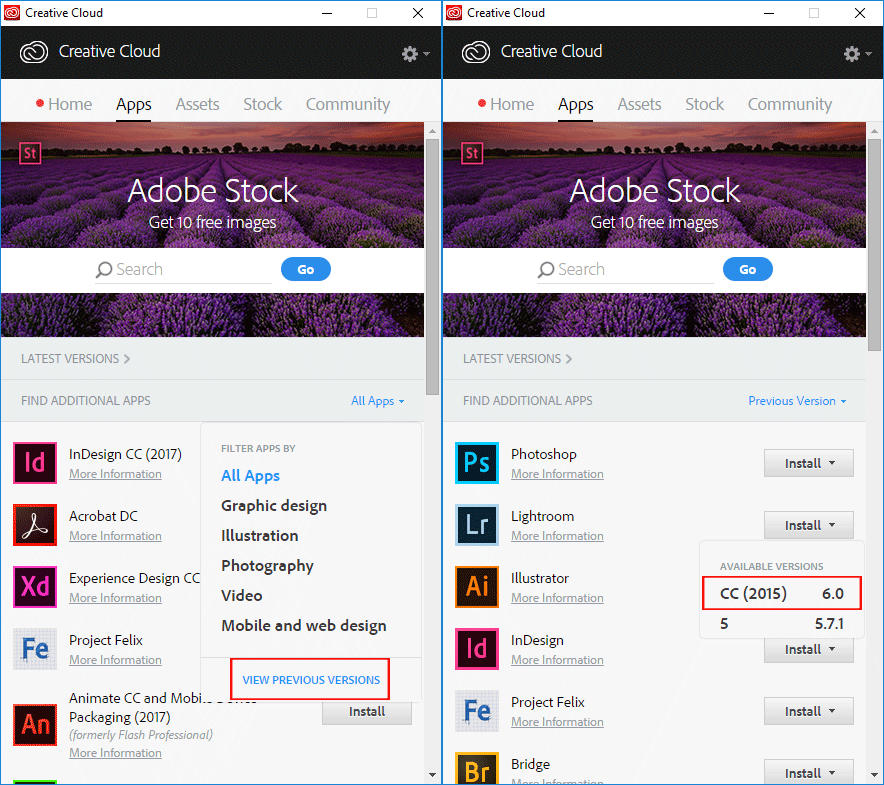
Task: Open More Information for Acrobat DC
Action: click(116, 536)
